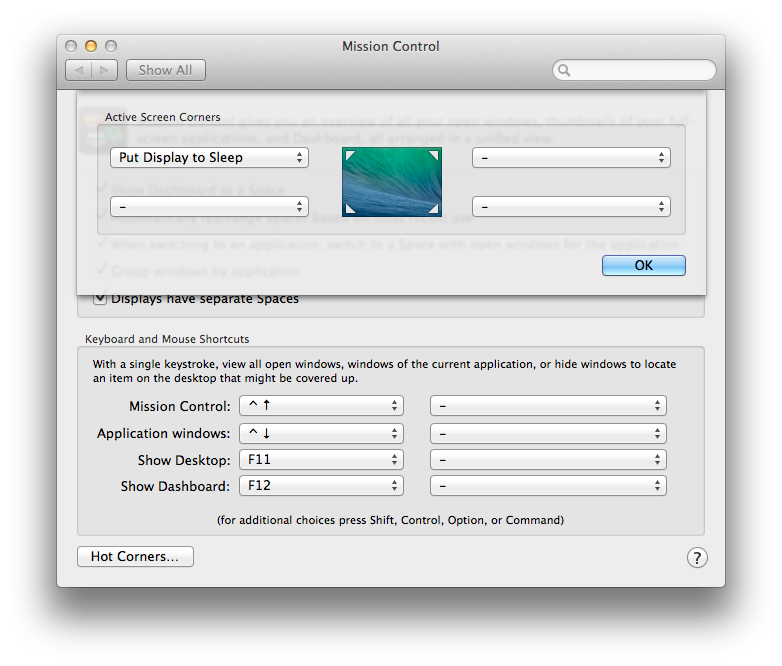This screenshot has height=666, width=782.
Task: Open Show Desktop F11 shortcut dropdown
Action: 321,459
